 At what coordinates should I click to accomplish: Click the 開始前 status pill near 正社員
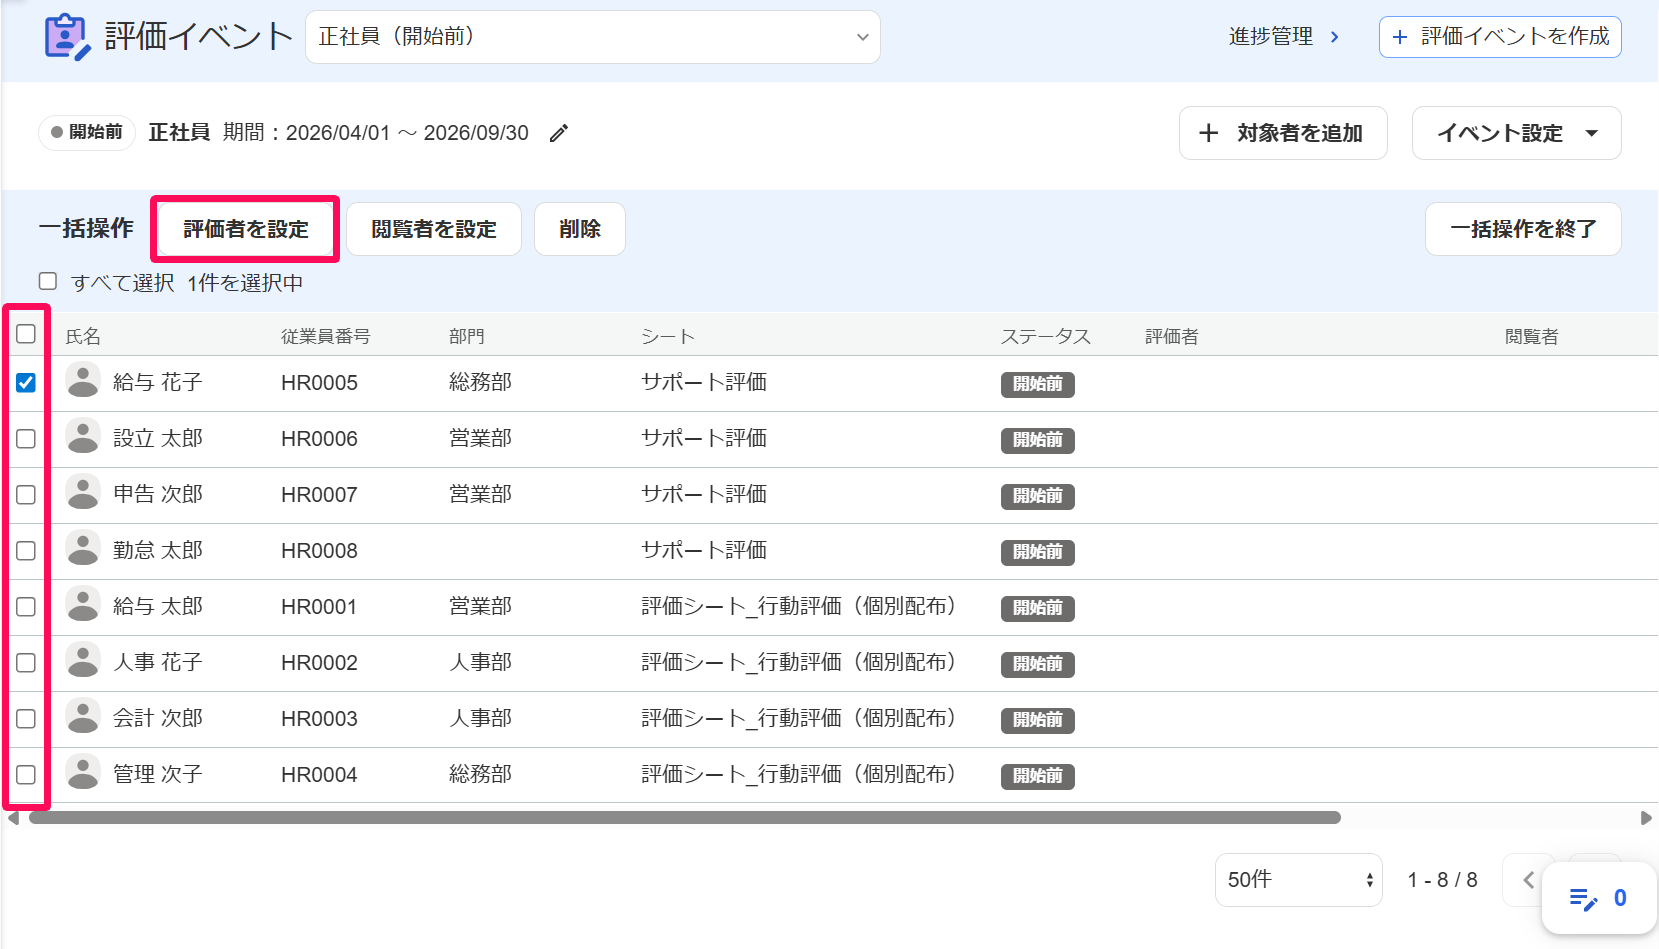pos(87,132)
